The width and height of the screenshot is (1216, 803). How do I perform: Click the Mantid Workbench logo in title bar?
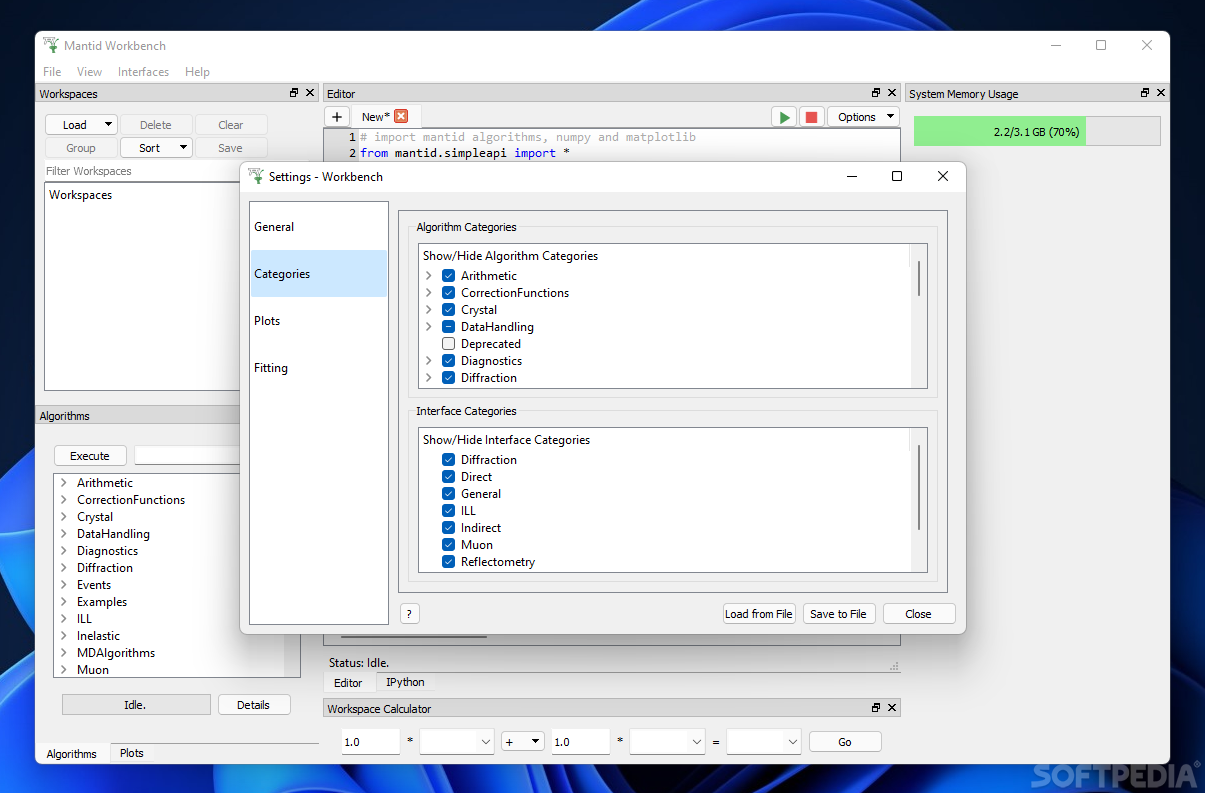pos(51,45)
